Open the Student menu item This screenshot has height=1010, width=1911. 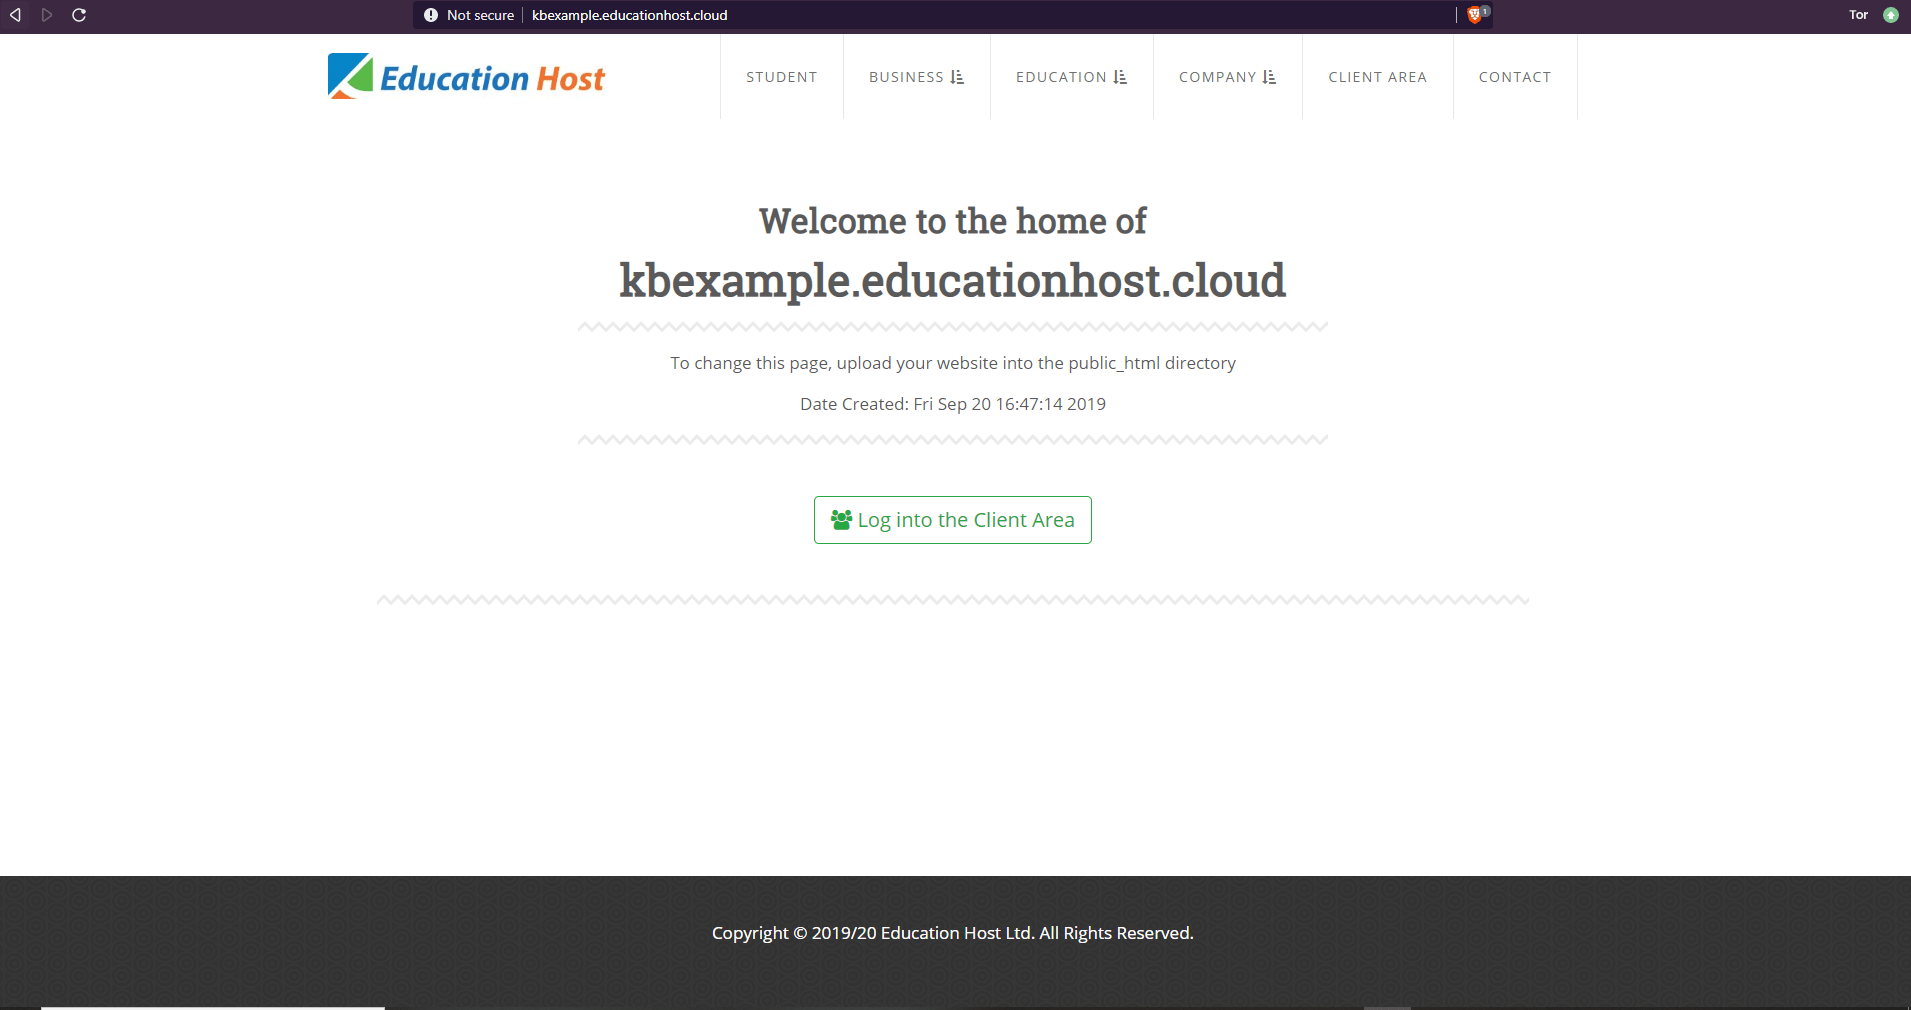click(x=782, y=77)
